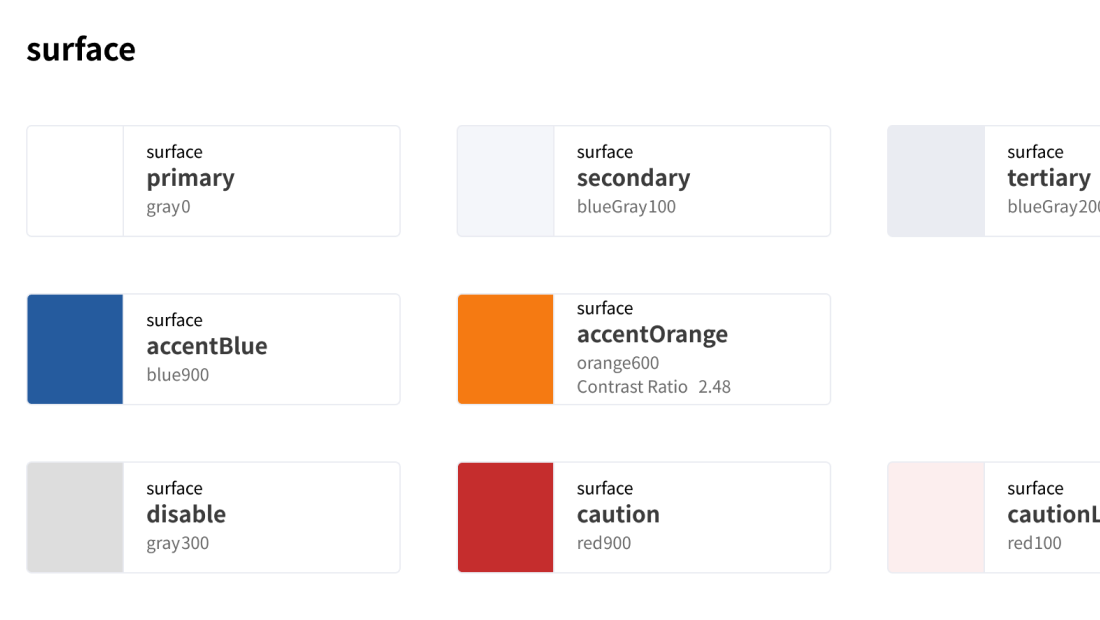
Task: Click the white primary surface swatch
Action: click(x=75, y=181)
